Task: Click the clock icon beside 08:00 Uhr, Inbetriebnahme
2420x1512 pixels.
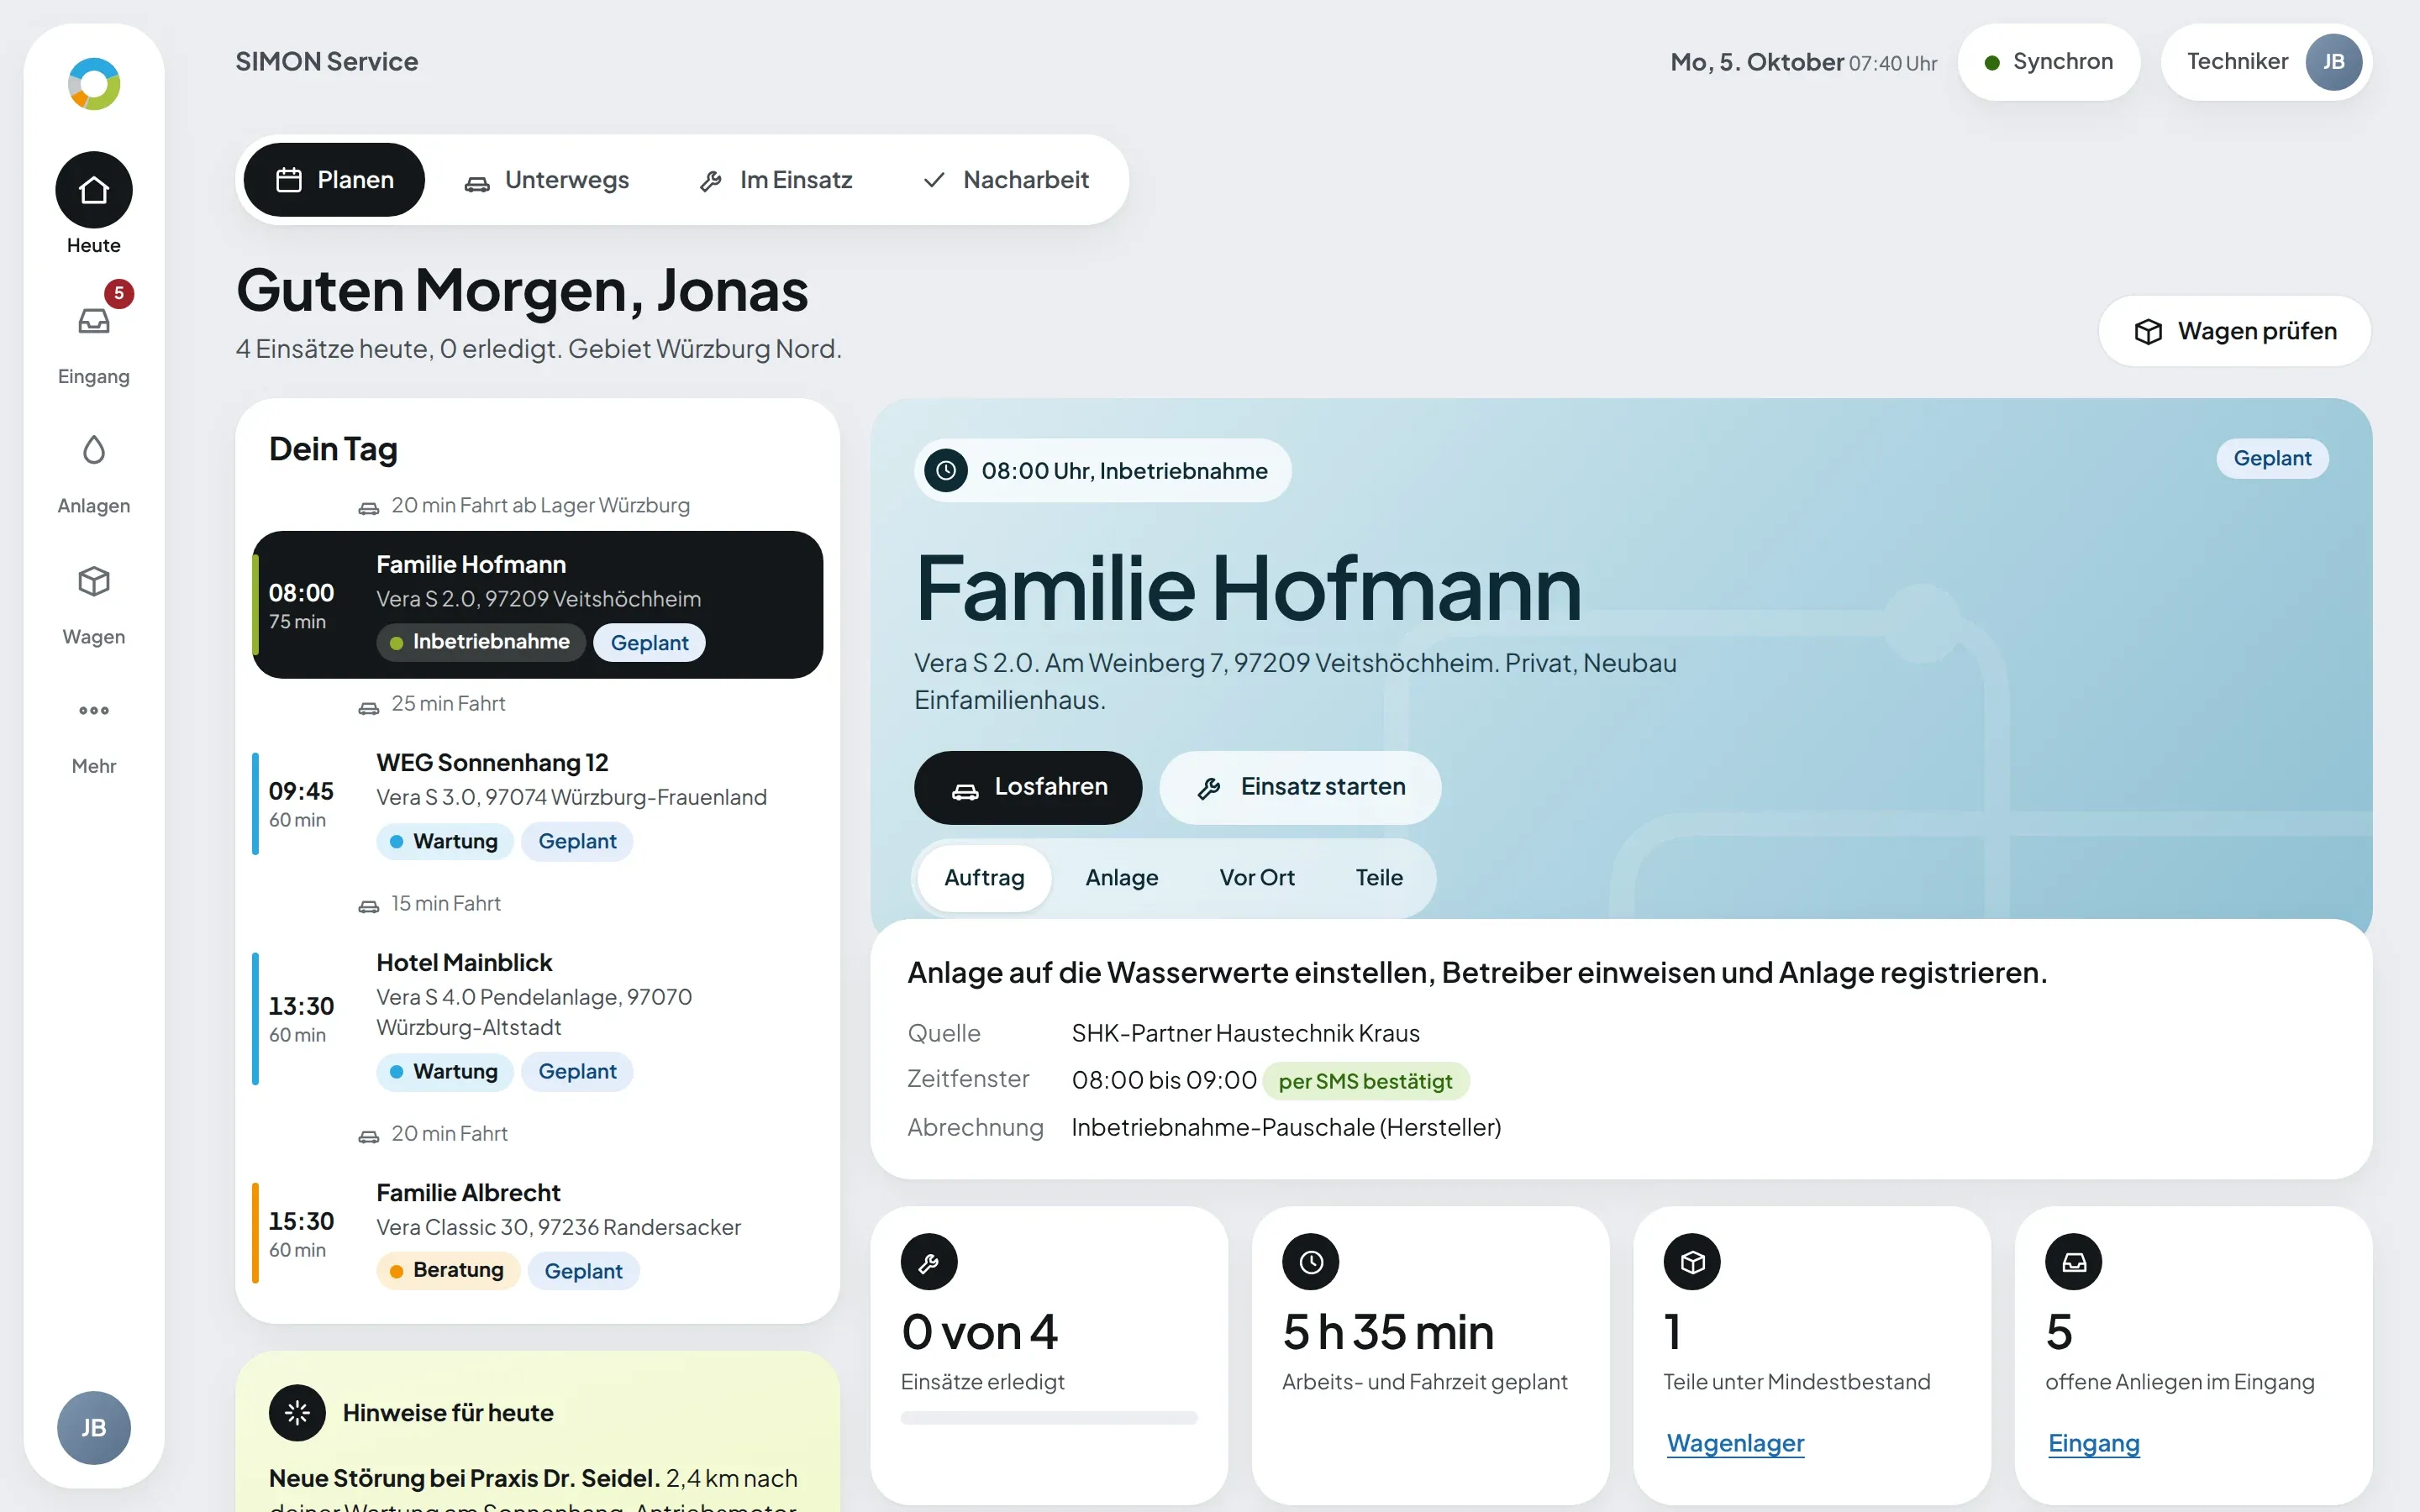Action: [x=946, y=470]
